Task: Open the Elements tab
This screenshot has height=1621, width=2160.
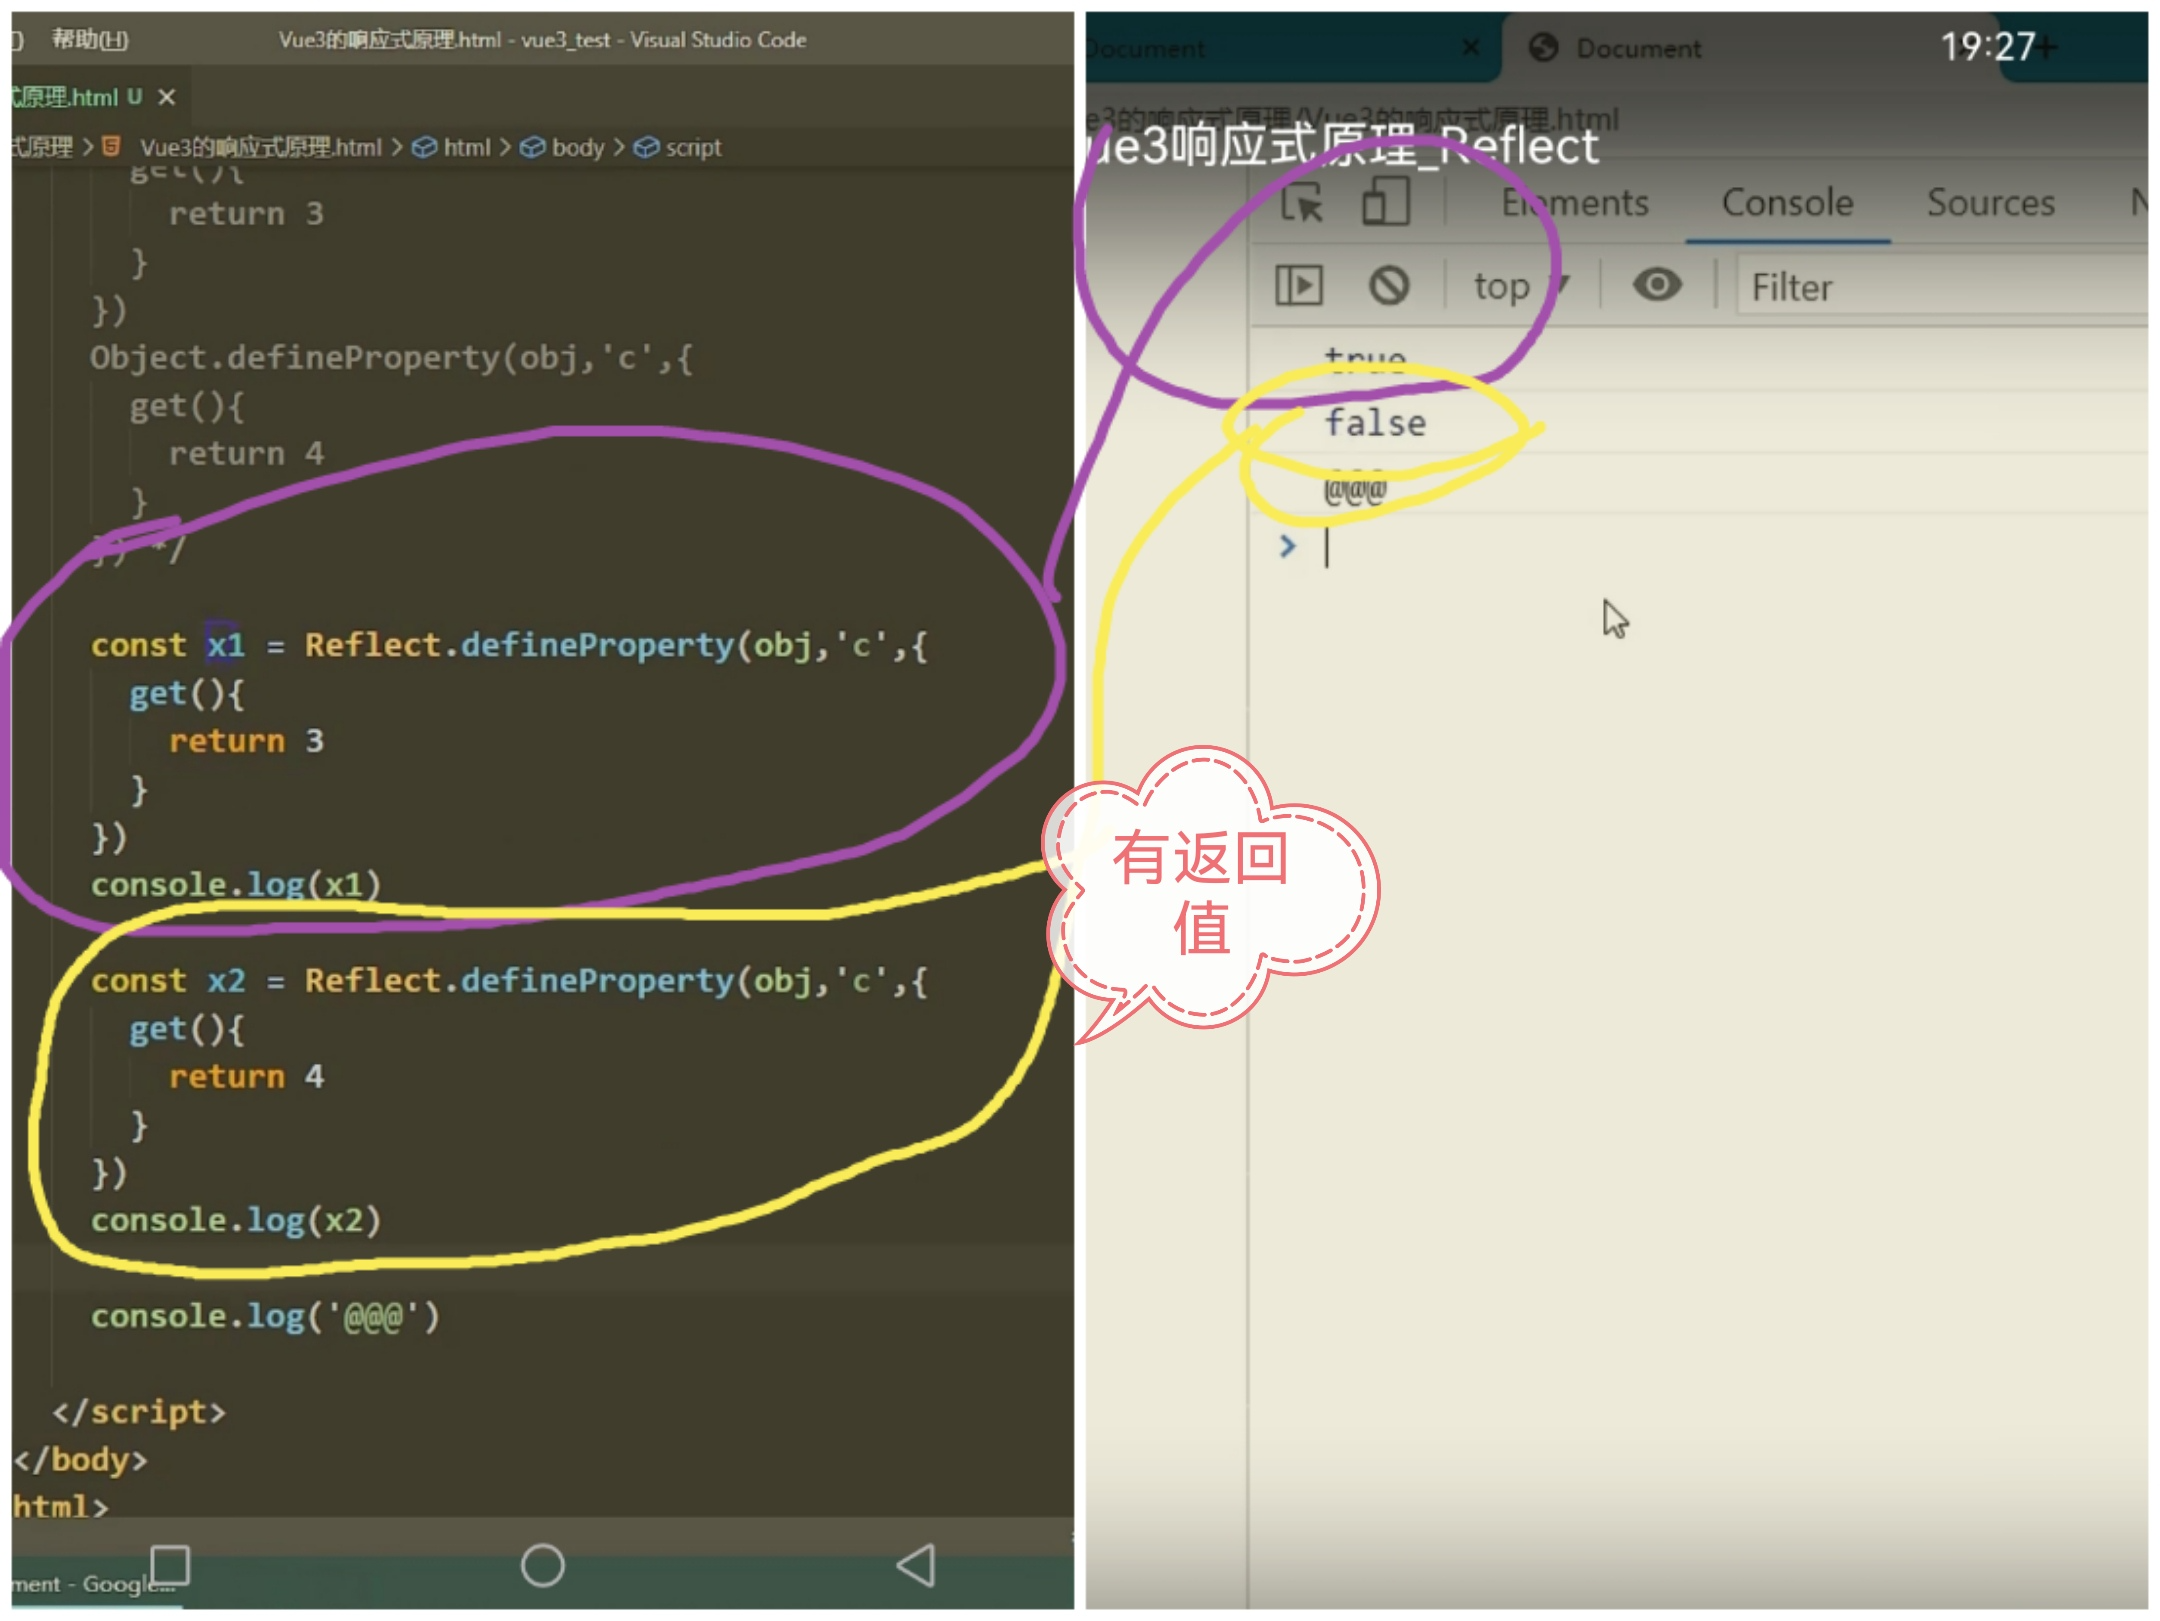Action: [x=1574, y=203]
